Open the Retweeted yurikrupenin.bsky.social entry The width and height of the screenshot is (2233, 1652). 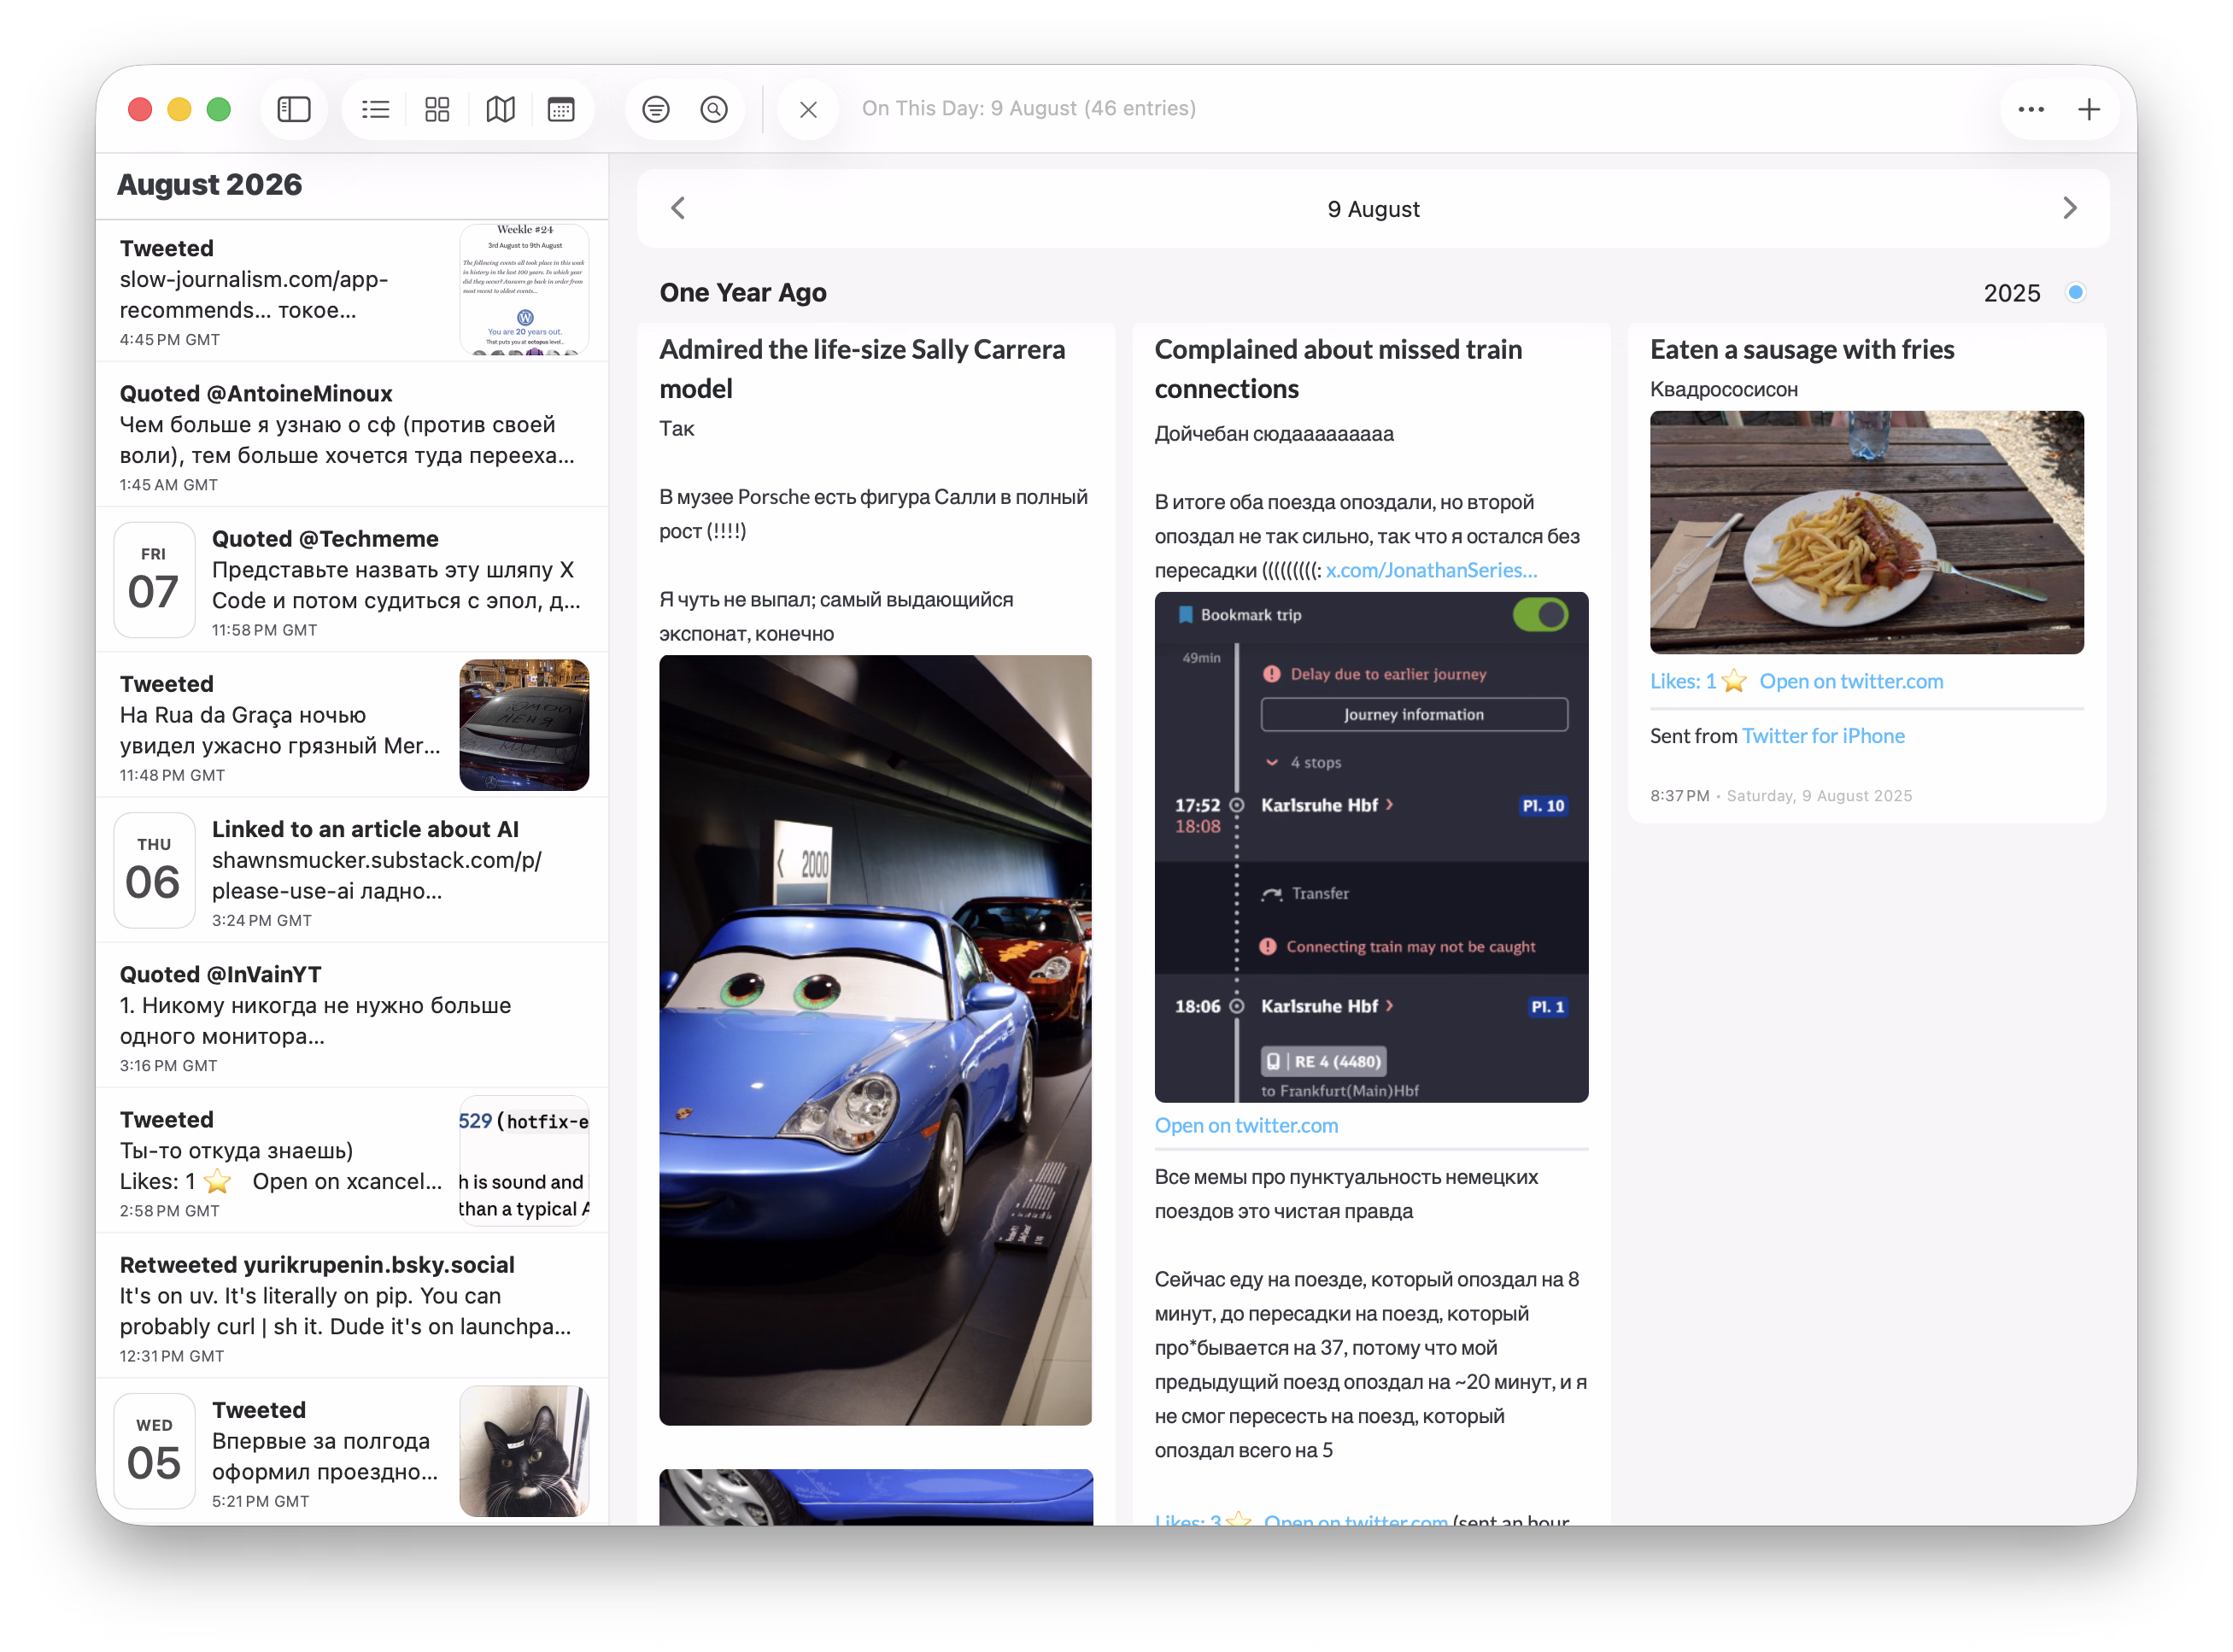[x=352, y=1307]
